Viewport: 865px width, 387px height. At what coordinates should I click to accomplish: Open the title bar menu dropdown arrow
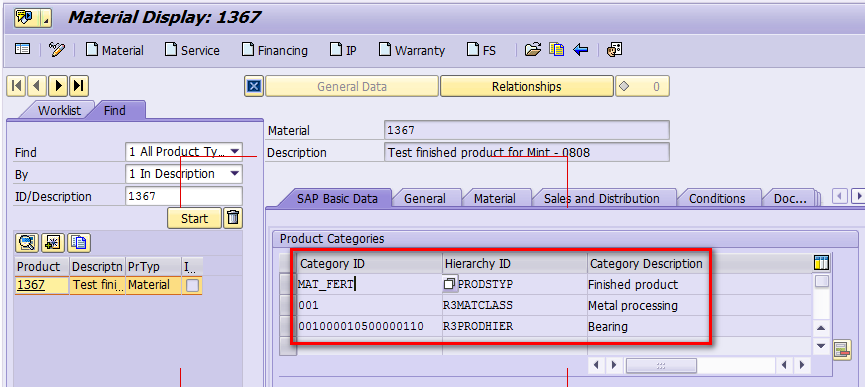coord(47,20)
